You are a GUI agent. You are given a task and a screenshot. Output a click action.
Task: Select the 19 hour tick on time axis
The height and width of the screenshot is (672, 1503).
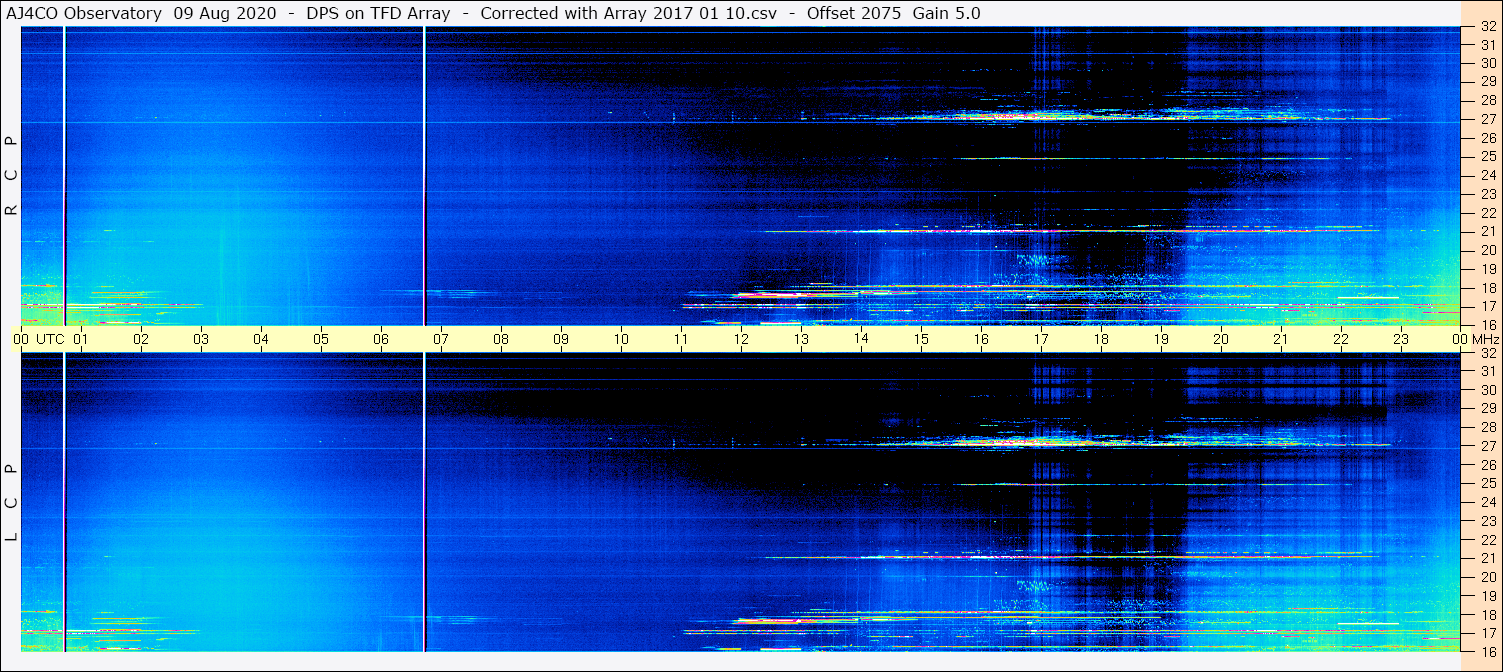pos(1161,339)
